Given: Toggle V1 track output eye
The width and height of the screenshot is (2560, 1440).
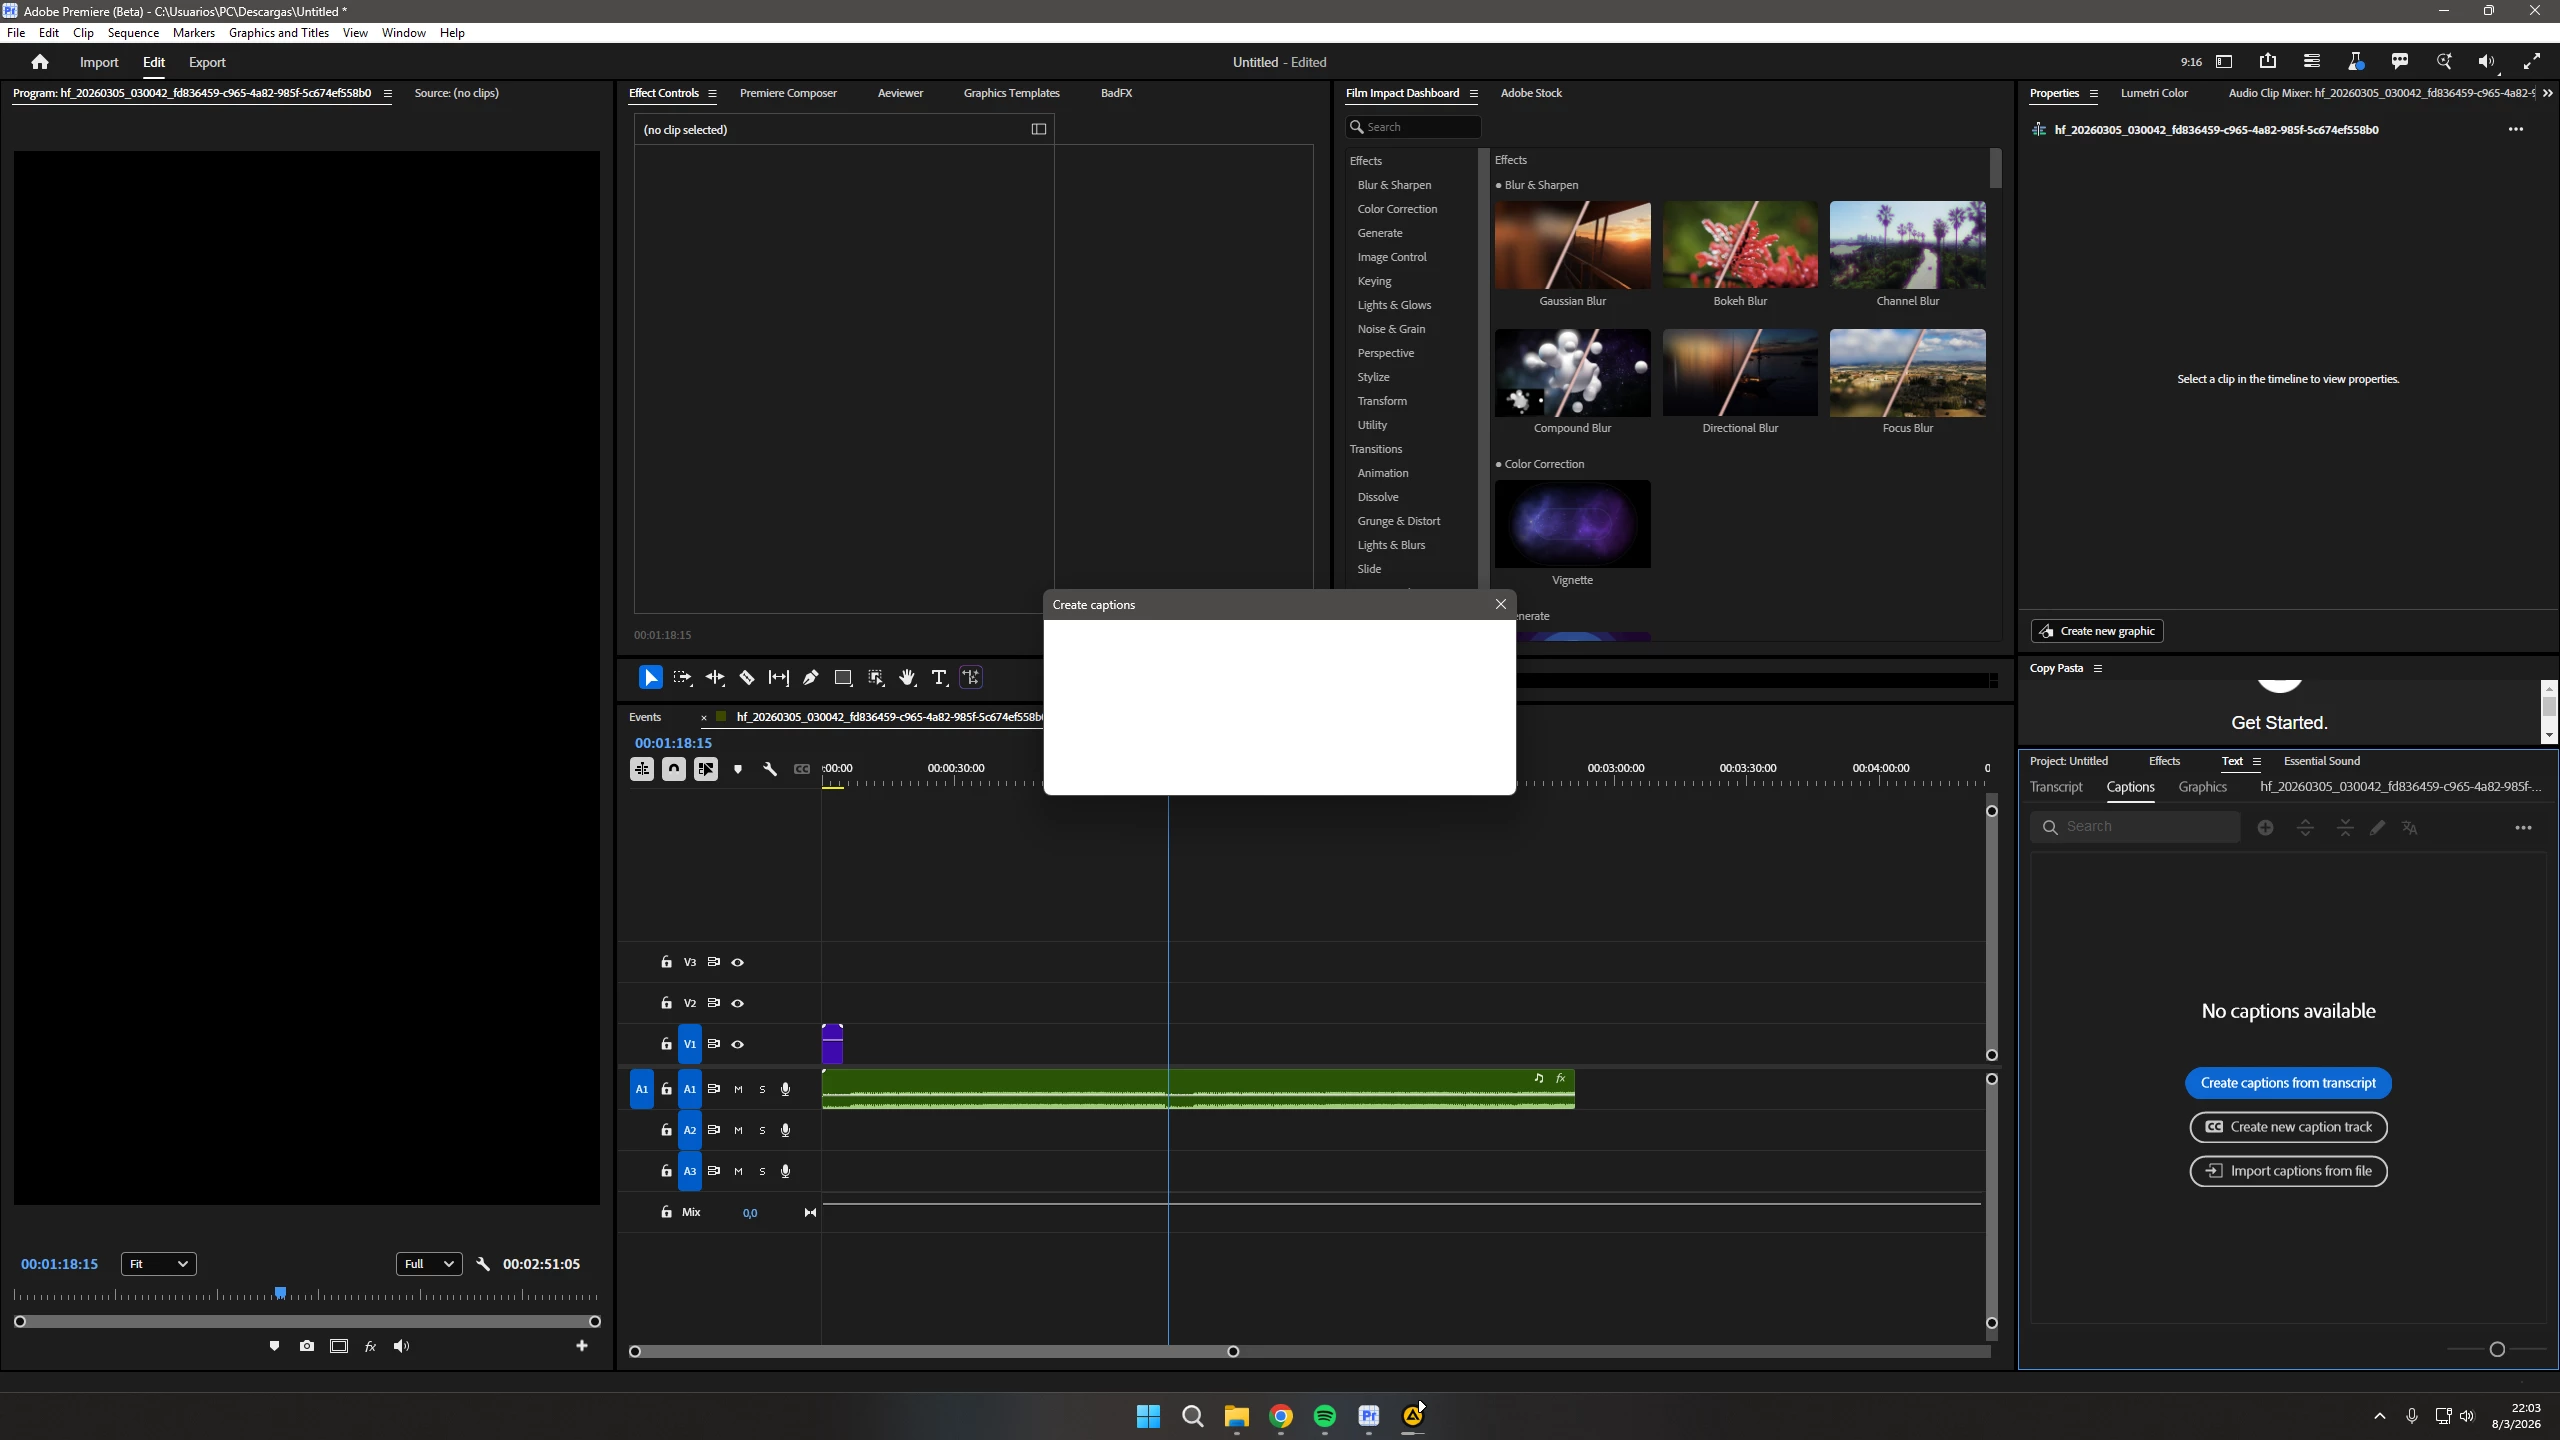Looking at the screenshot, I should pyautogui.click(x=738, y=1044).
